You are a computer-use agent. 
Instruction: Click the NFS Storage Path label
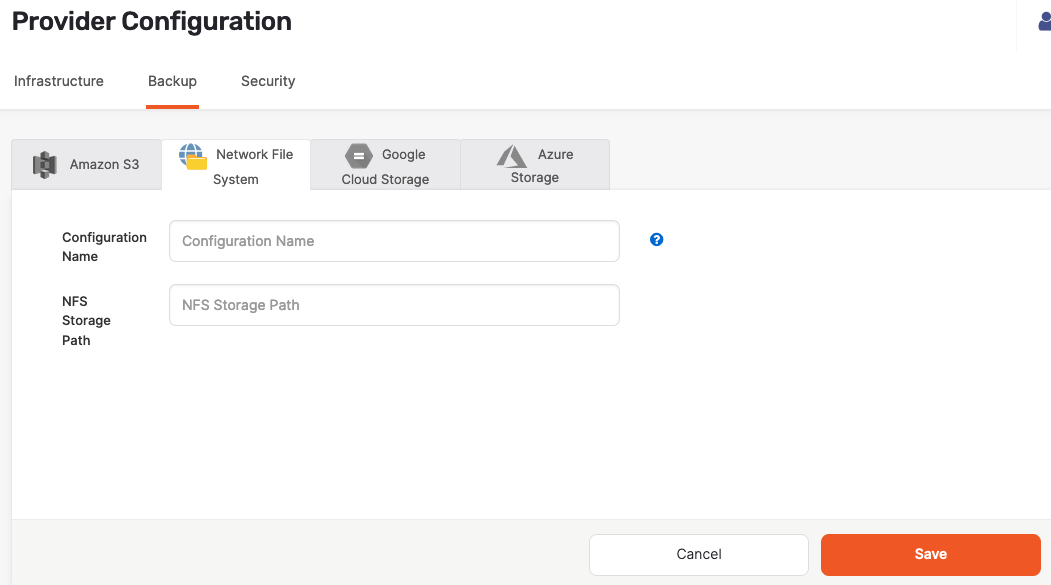pyautogui.click(x=86, y=320)
